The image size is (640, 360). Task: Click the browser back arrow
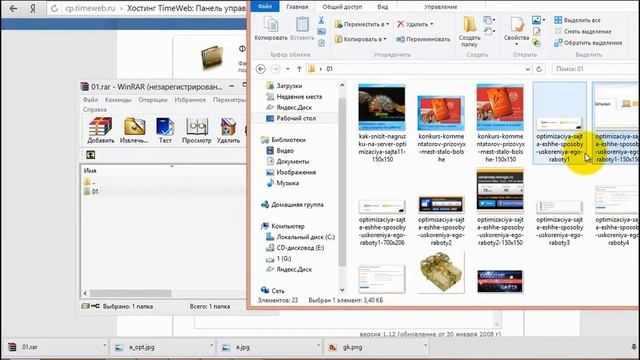tap(13, 8)
